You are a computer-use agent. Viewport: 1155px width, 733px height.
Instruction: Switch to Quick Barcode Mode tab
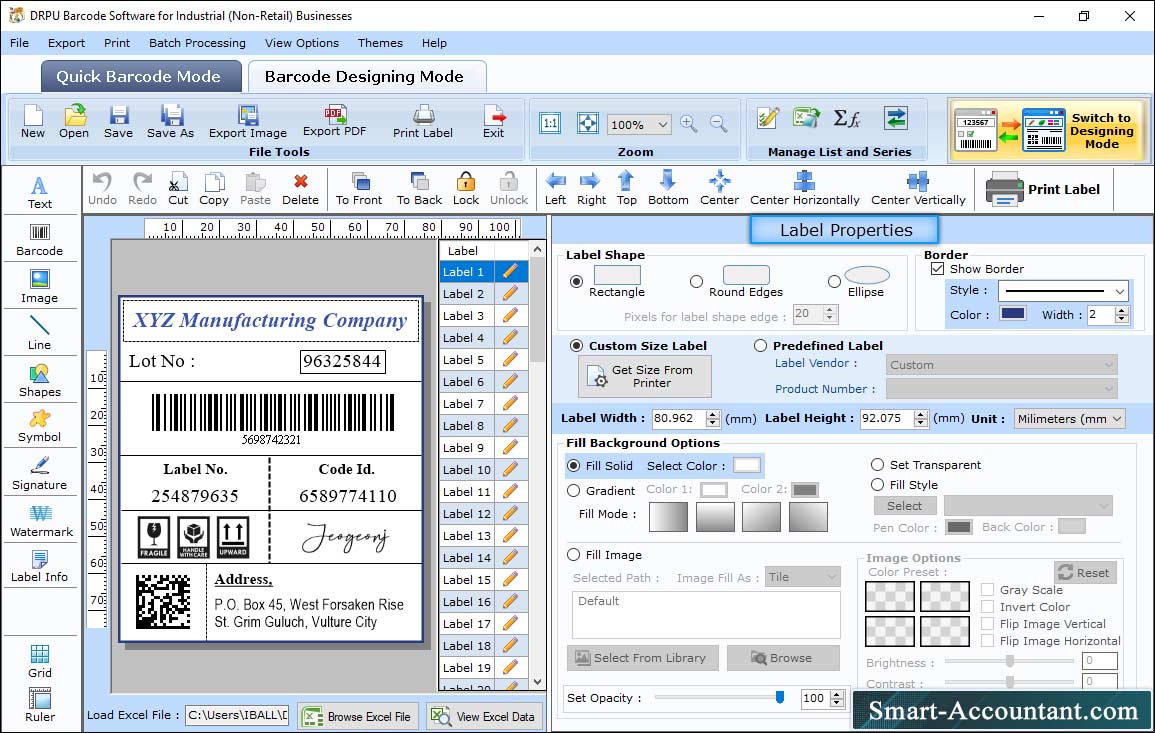[141, 77]
